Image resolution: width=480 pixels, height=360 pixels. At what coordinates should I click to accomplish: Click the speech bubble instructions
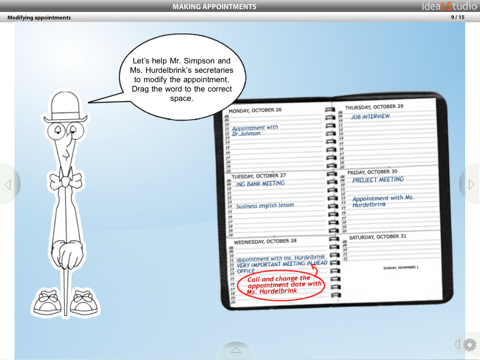[182, 79]
